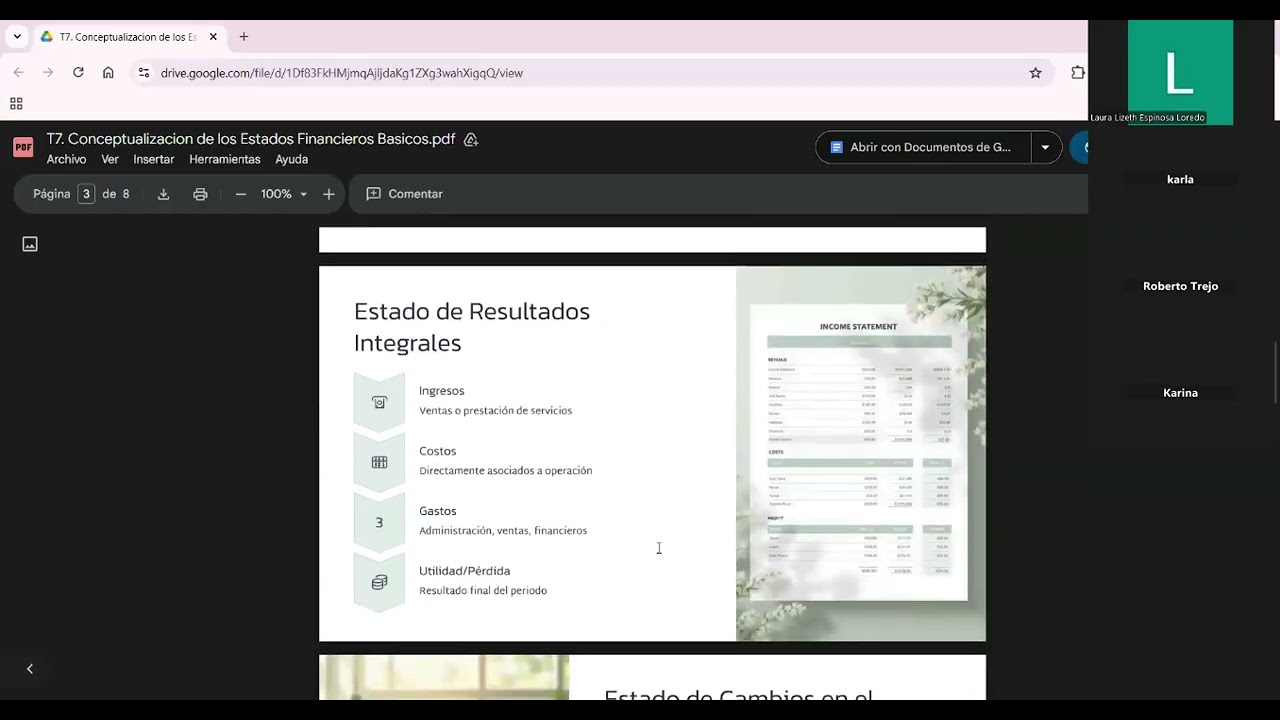Open a new browser tab

click(x=243, y=37)
